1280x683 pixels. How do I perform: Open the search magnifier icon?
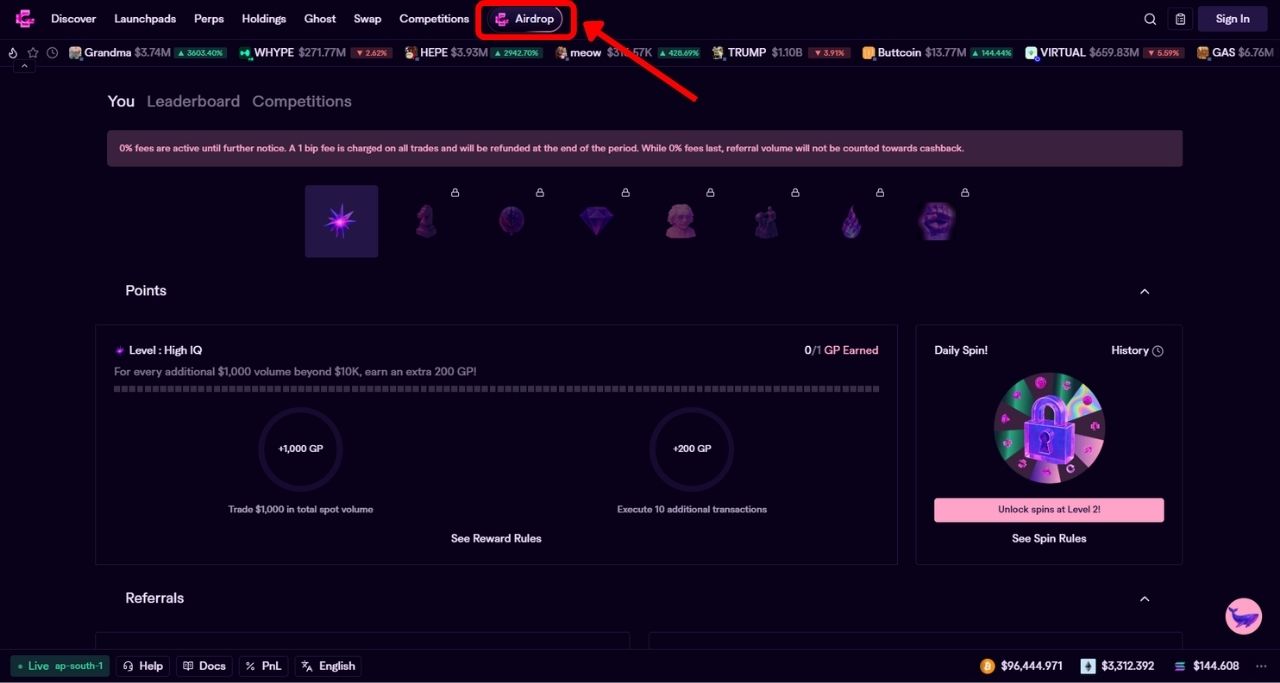(1150, 19)
